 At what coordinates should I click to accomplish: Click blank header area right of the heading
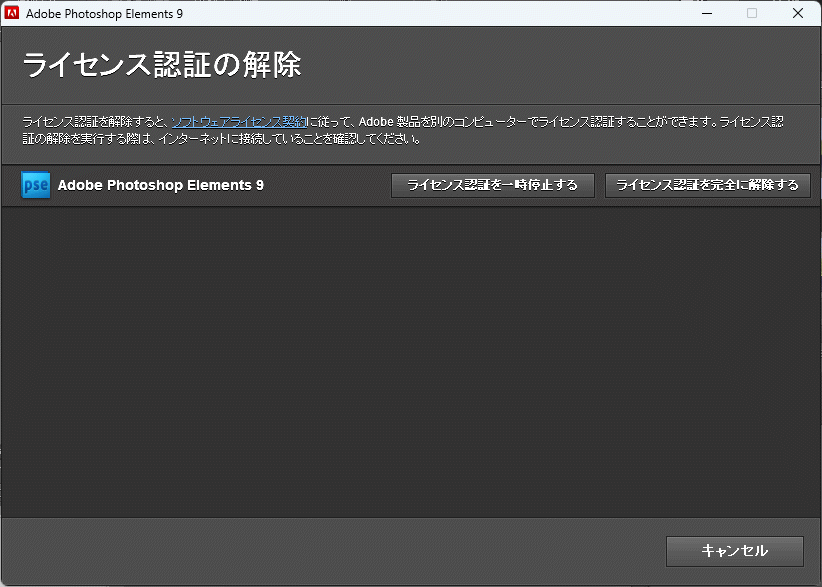coord(560,65)
